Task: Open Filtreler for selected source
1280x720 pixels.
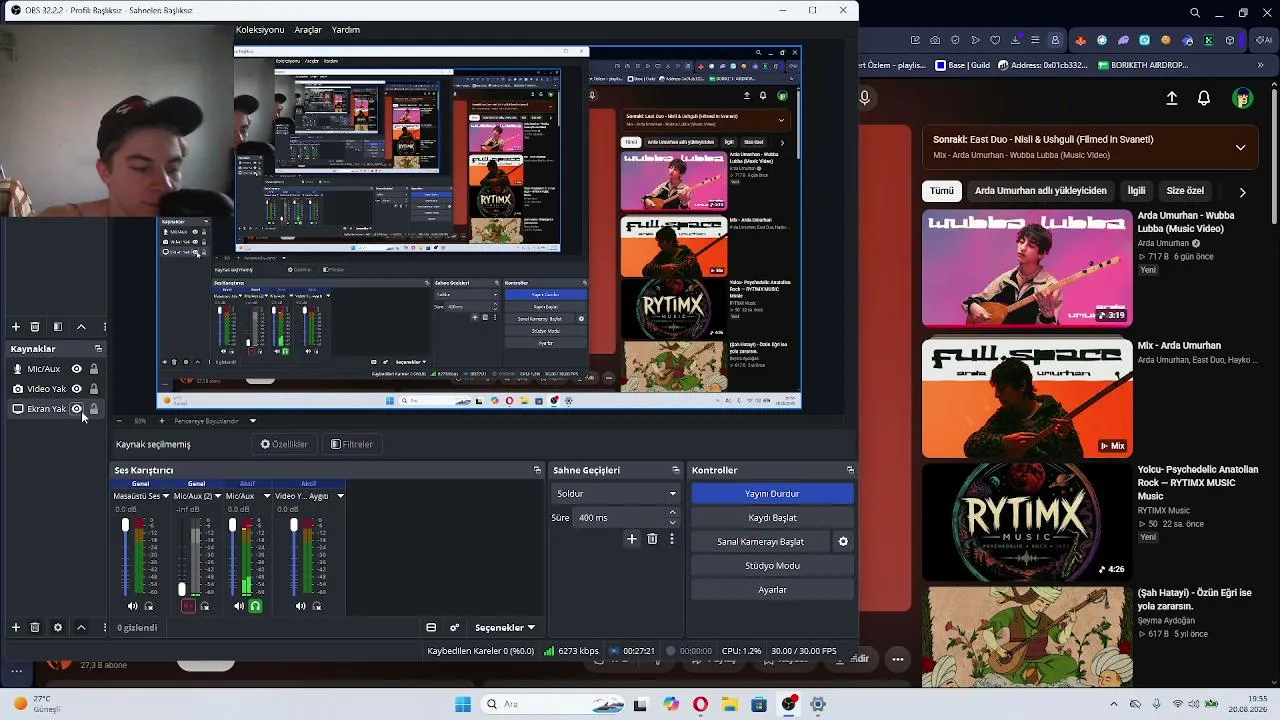Action: [351, 444]
